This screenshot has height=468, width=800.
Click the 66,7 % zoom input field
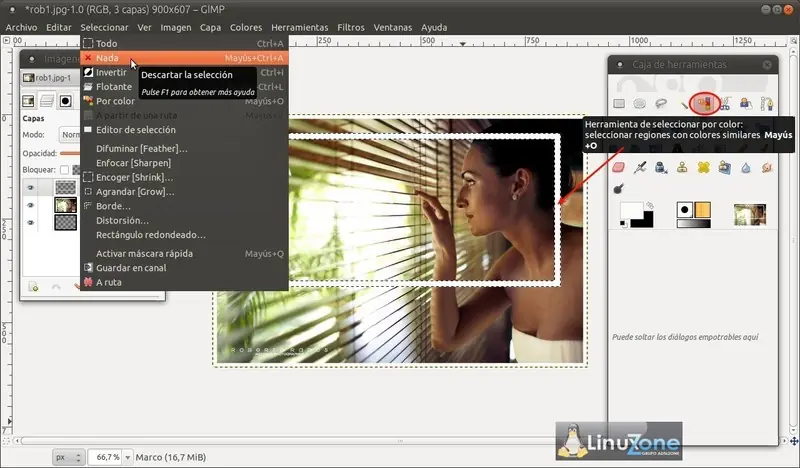pos(106,457)
